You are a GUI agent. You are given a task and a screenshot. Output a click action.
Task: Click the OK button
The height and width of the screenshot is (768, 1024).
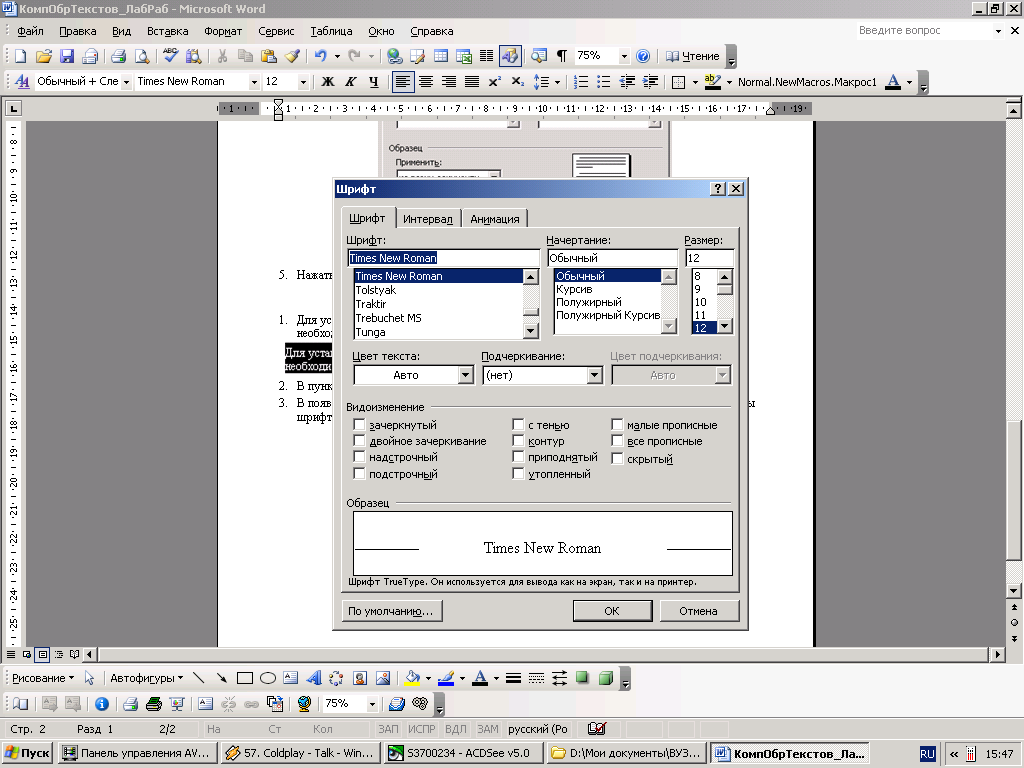point(612,611)
